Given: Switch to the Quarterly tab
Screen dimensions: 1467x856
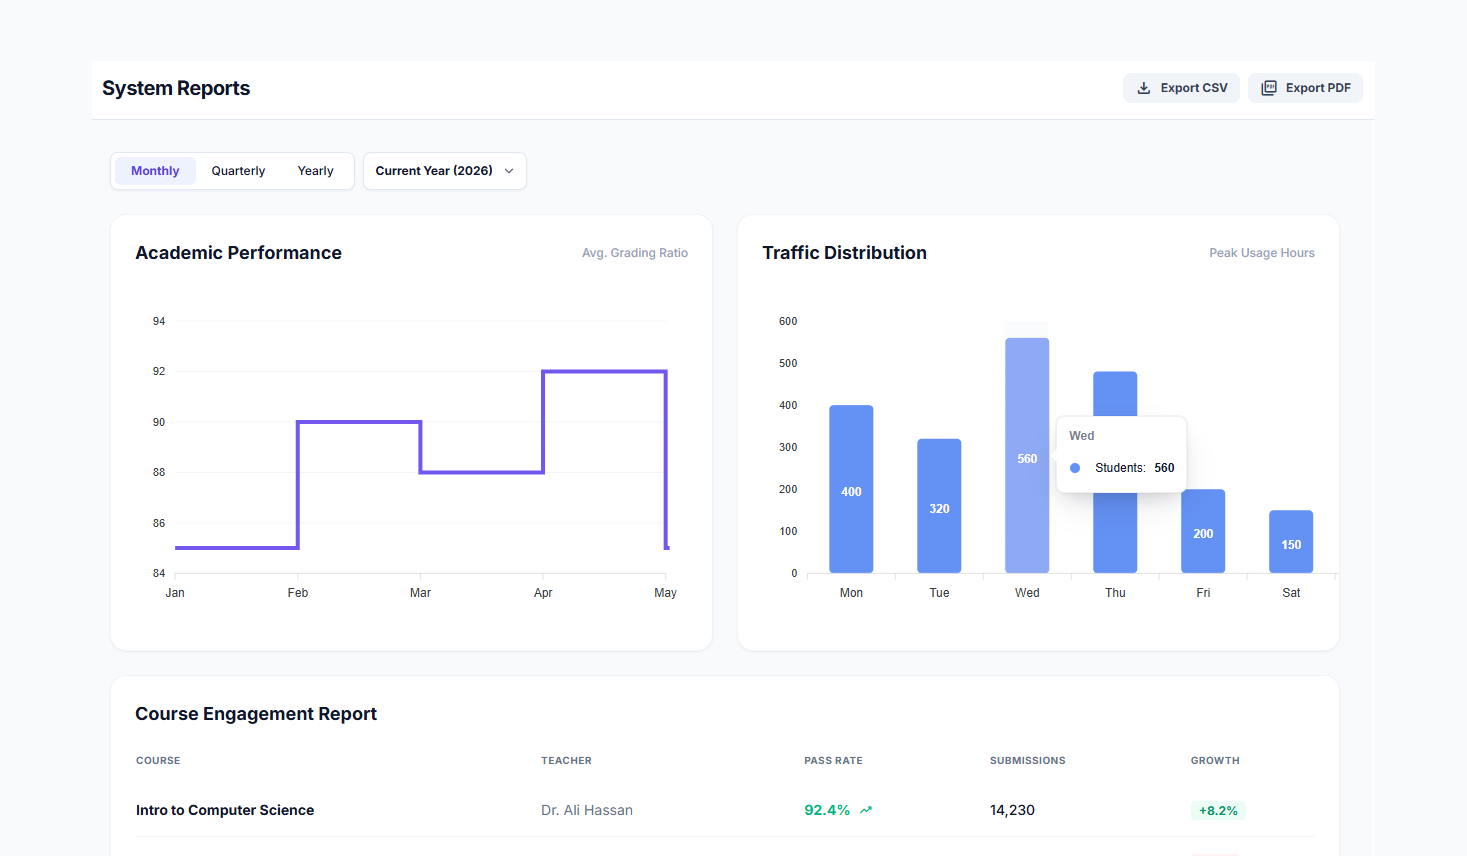Looking at the screenshot, I should coord(238,171).
